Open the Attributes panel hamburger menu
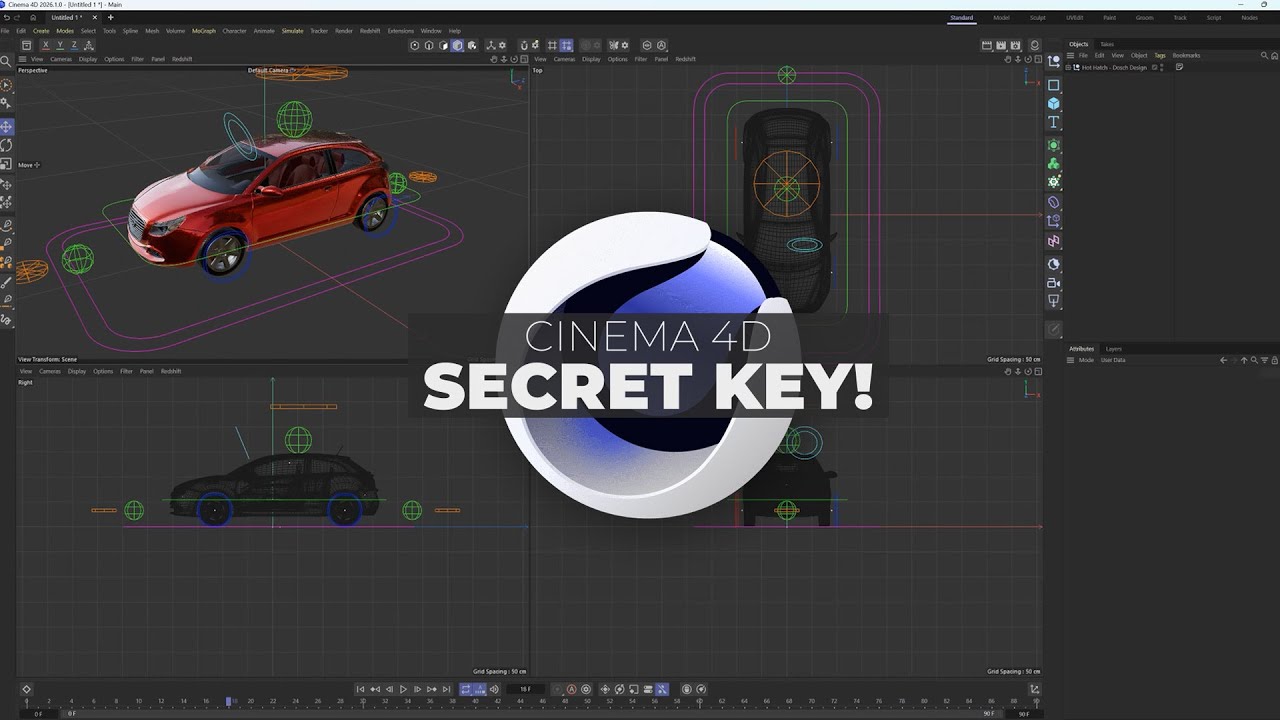The width and height of the screenshot is (1280, 720). pyautogui.click(x=1070, y=360)
